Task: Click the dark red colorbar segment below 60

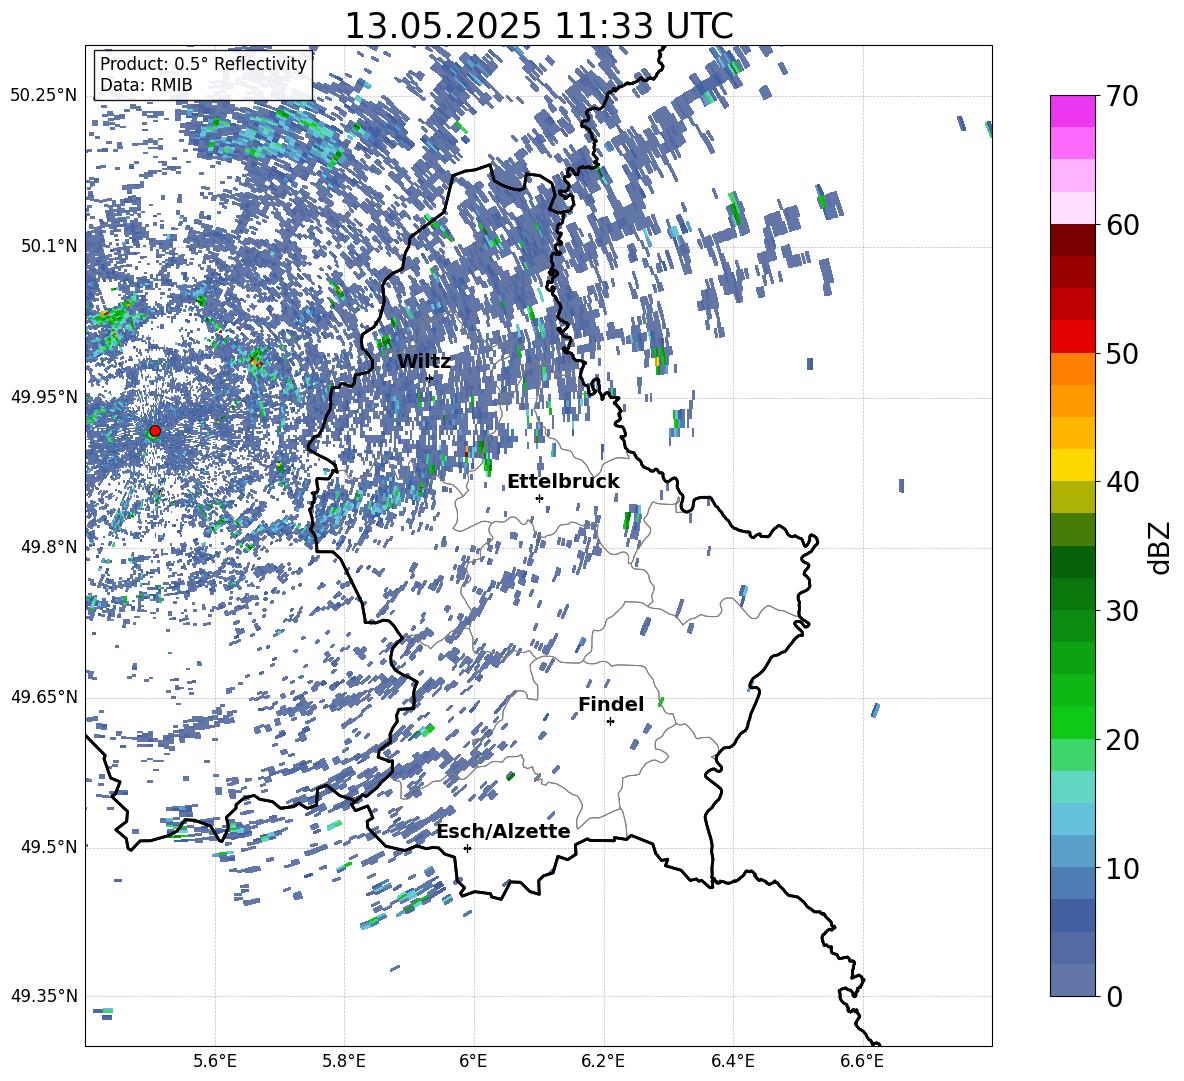Action: pos(1072,240)
